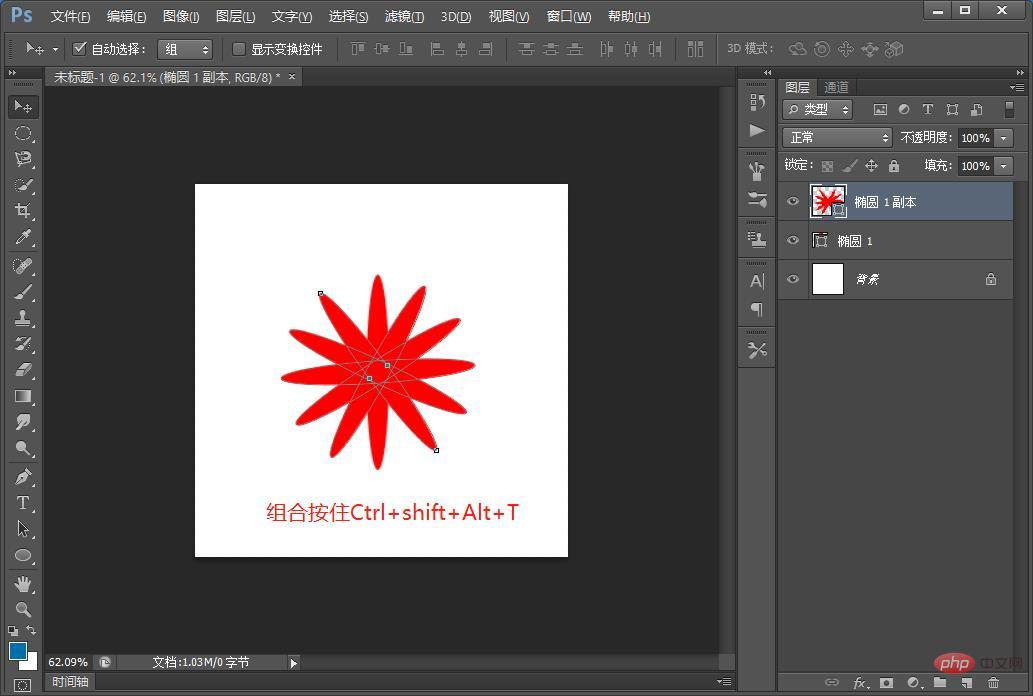Select the Zoom tool

point(23,610)
